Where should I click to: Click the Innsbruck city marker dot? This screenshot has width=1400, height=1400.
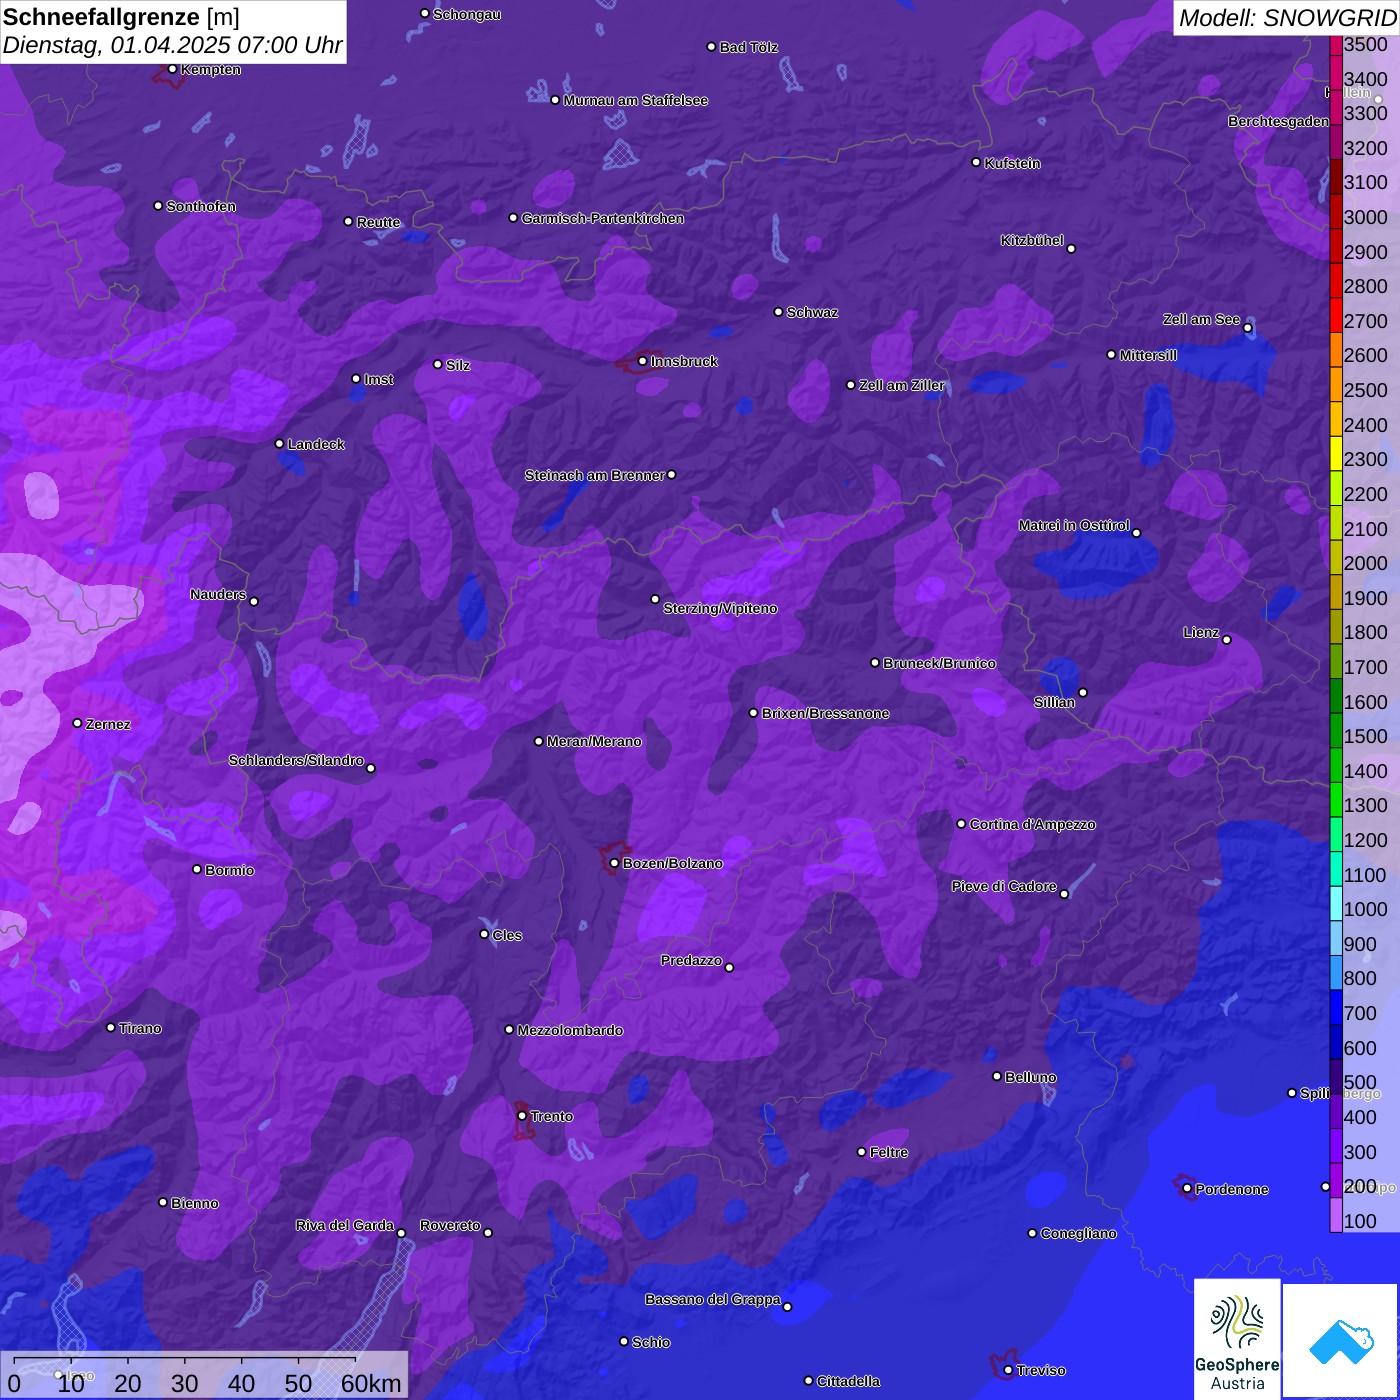click(x=643, y=361)
